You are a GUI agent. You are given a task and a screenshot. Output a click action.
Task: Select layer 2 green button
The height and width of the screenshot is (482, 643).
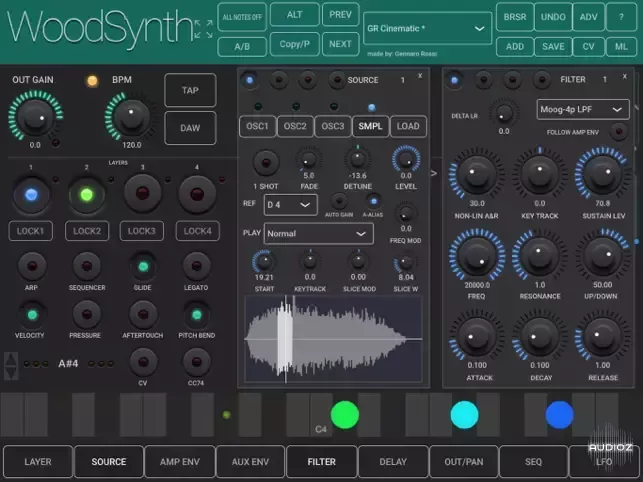tap(86, 194)
